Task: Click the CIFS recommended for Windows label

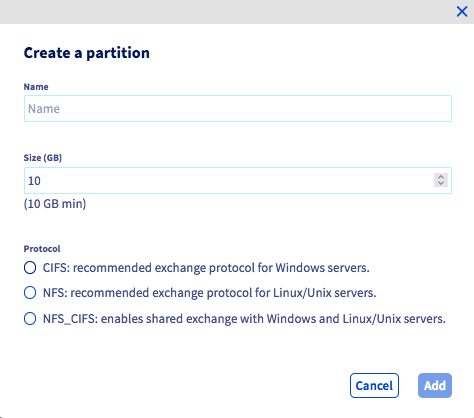Action: pyautogui.click(x=206, y=268)
